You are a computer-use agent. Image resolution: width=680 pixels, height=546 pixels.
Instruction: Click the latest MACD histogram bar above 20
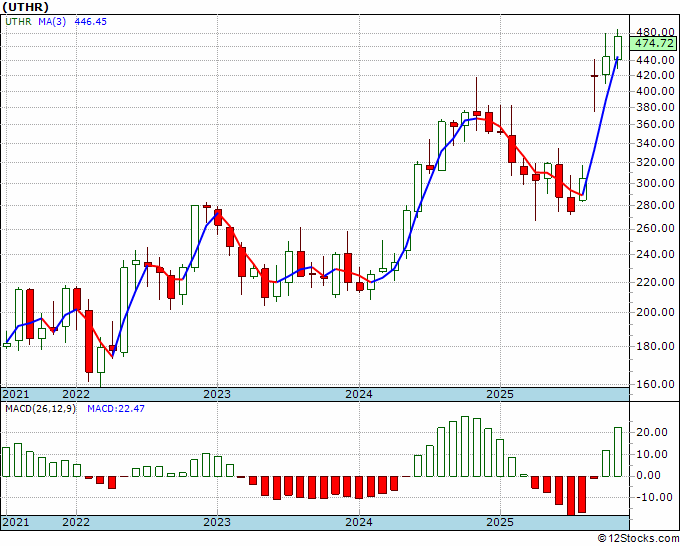pos(618,452)
